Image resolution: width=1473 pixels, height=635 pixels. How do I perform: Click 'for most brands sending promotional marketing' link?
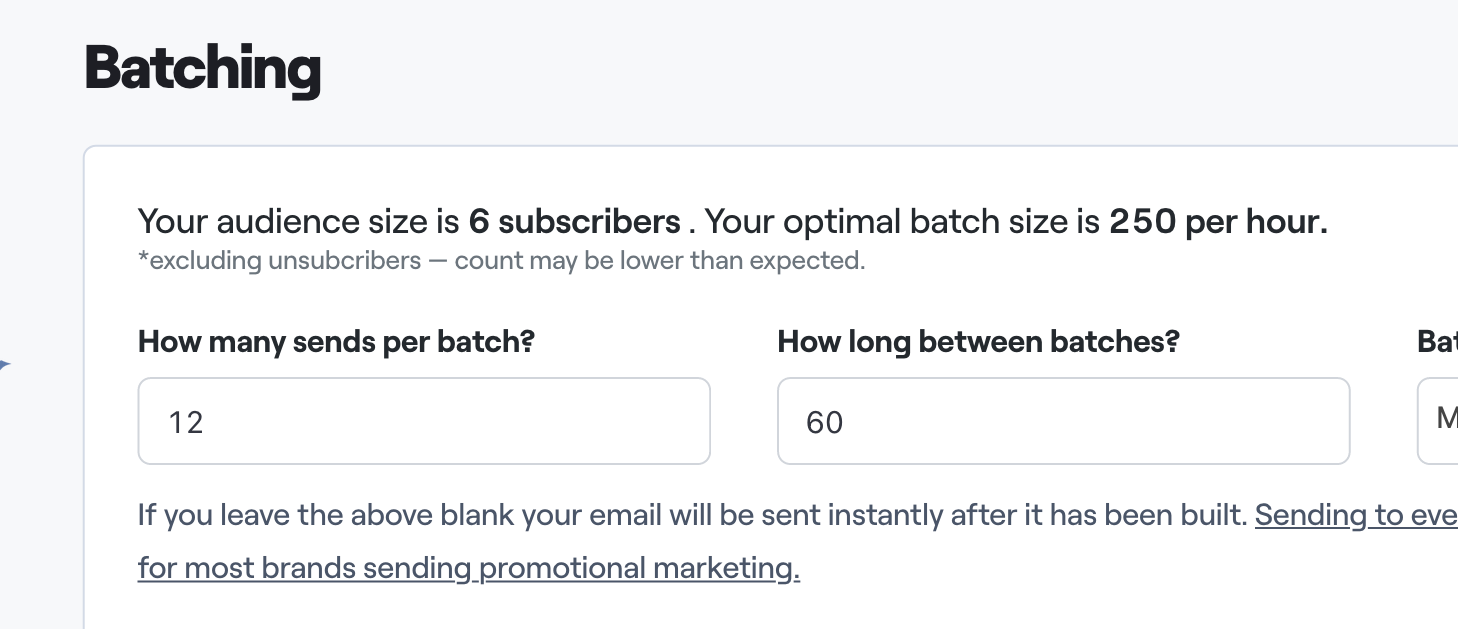(x=468, y=568)
